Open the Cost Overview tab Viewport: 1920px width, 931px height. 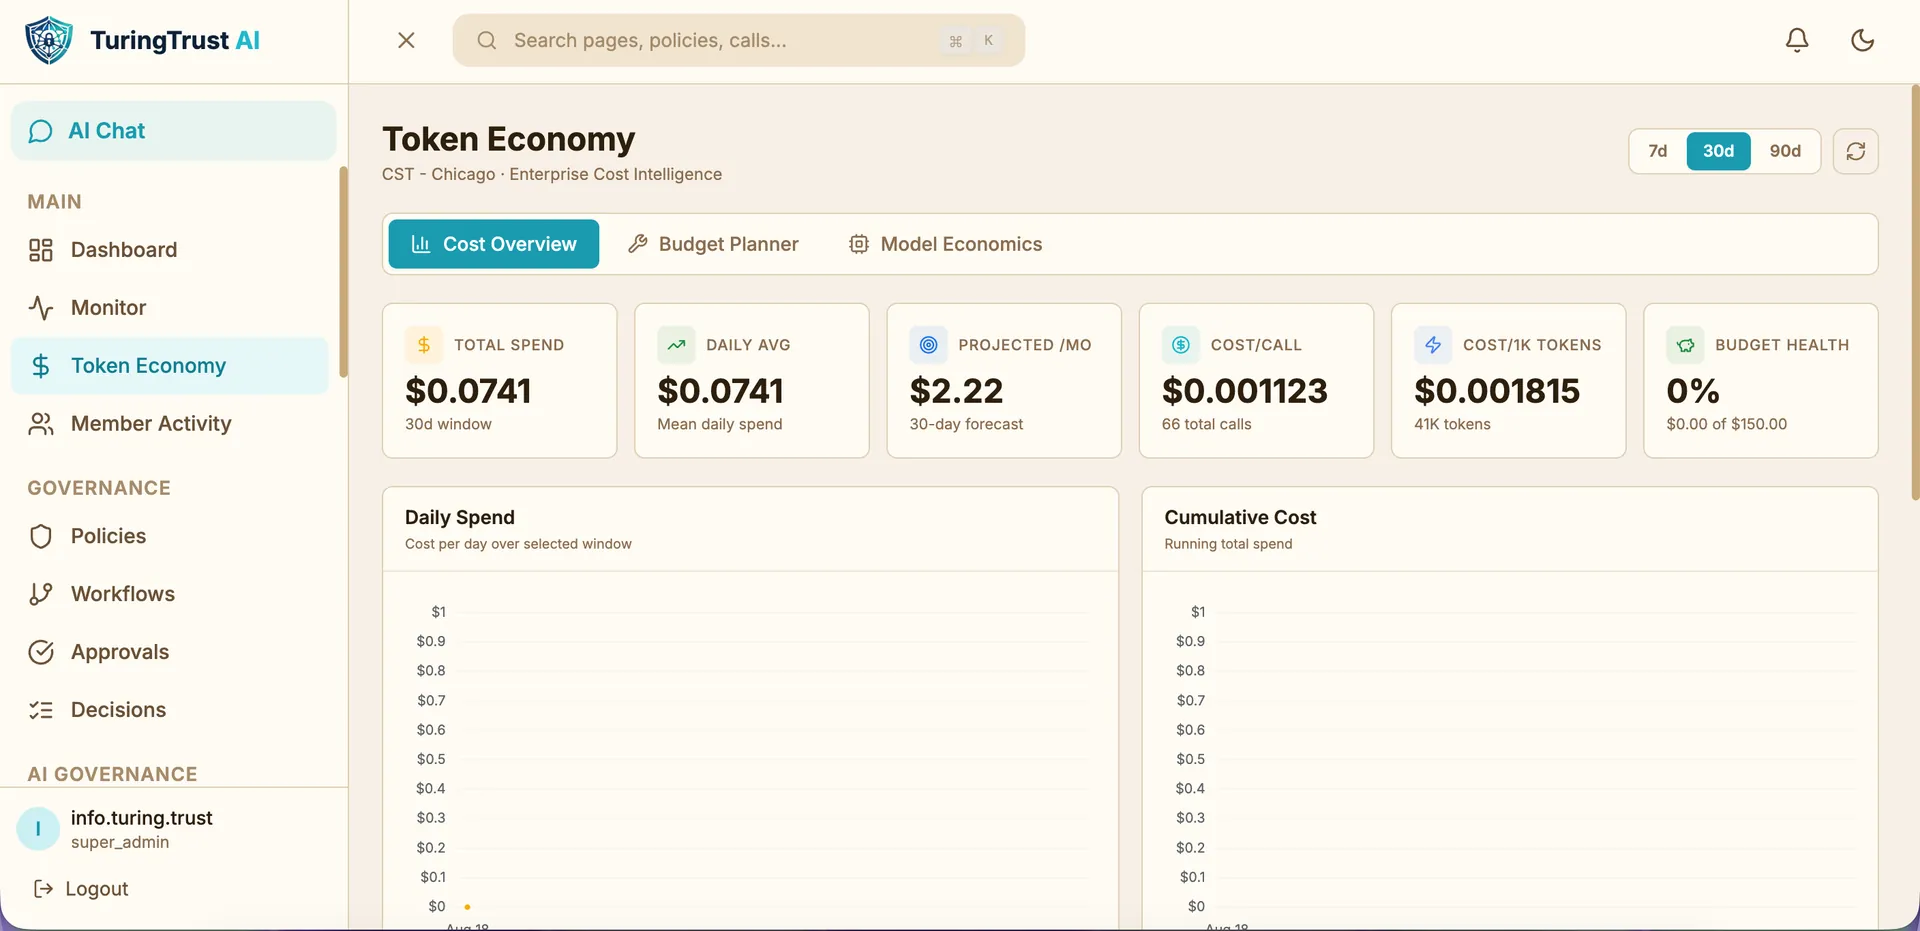point(494,244)
